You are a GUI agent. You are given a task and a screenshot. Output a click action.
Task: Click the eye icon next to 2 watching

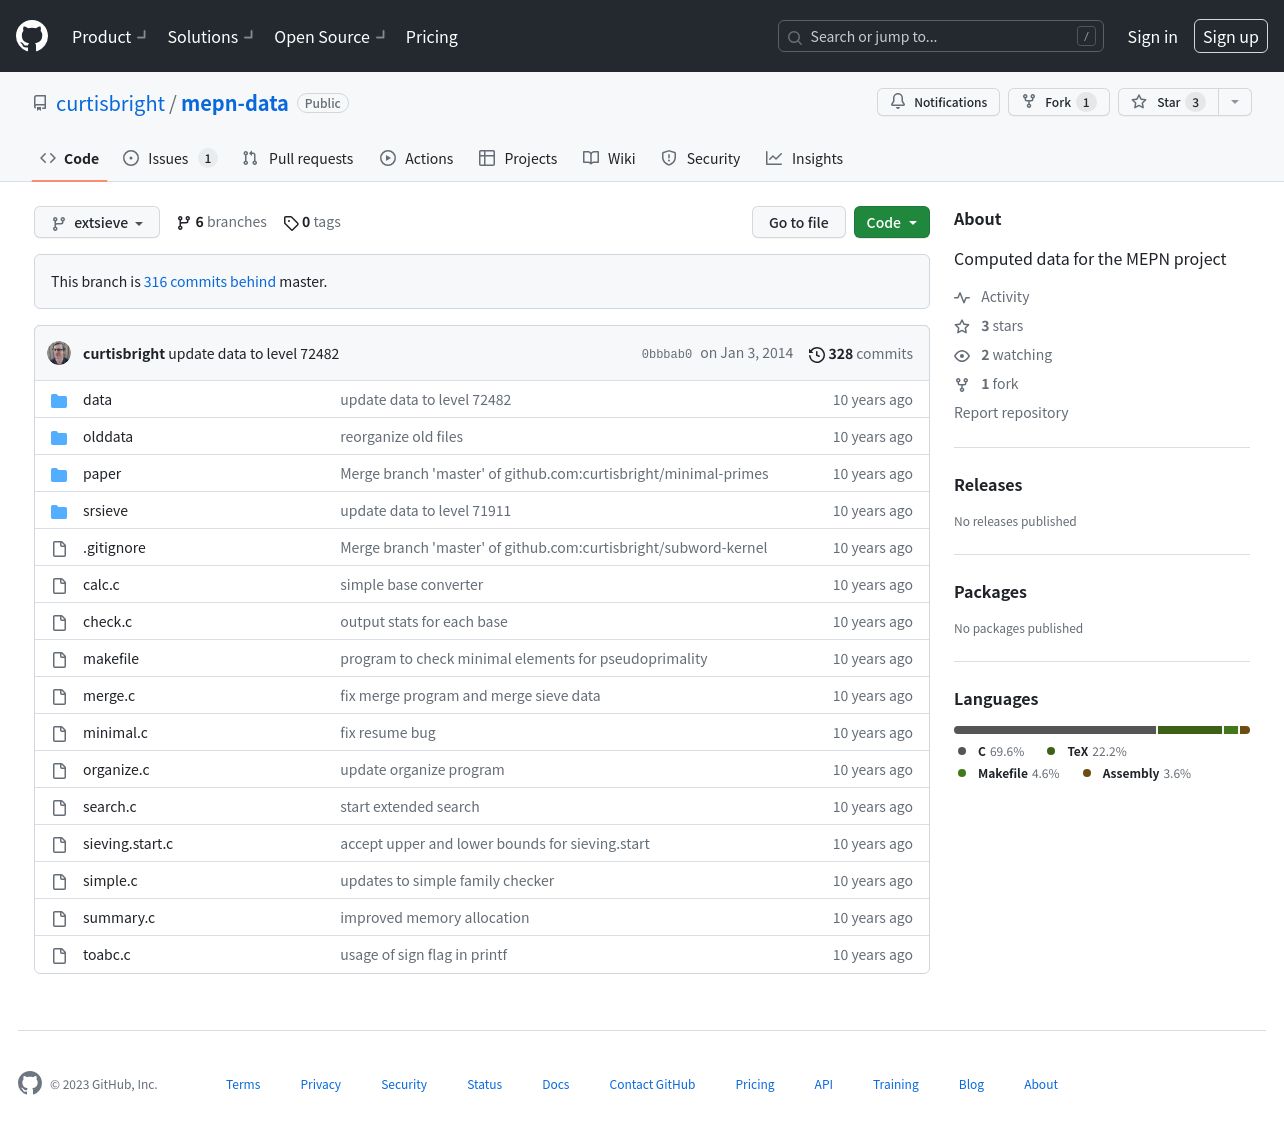tap(962, 355)
